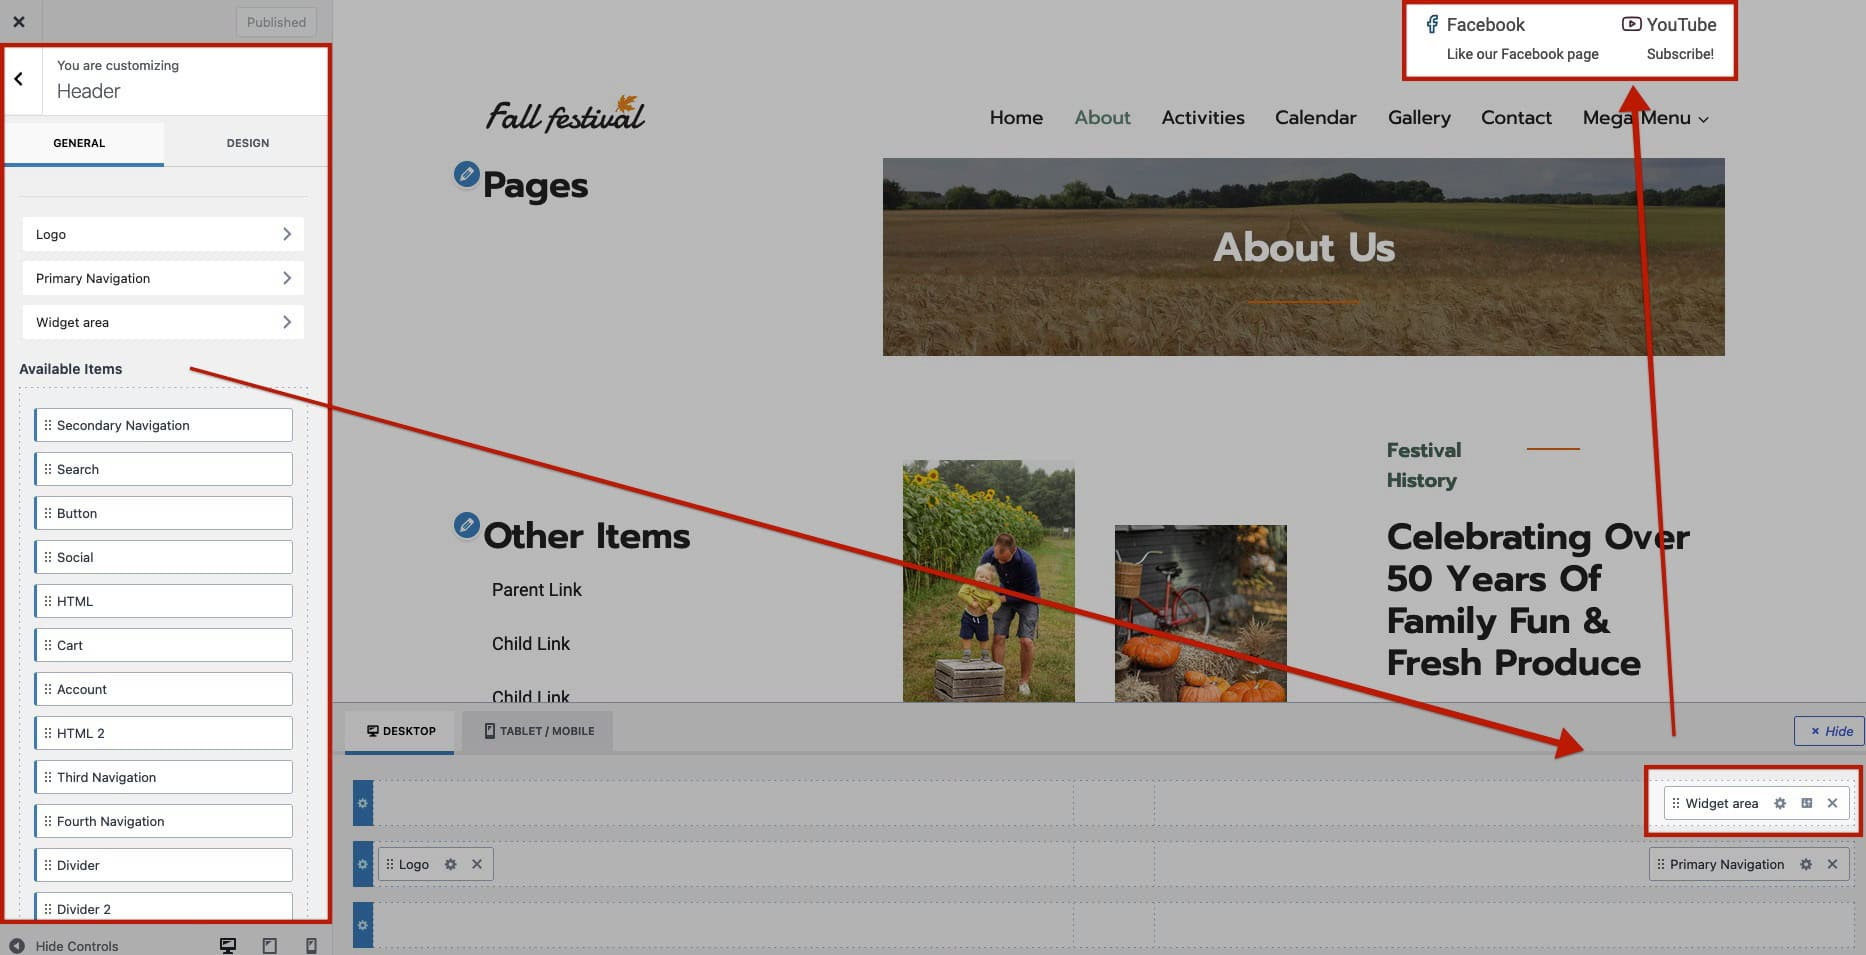Open settings gear for the bottom builder row
1866x955 pixels.
coord(363,925)
